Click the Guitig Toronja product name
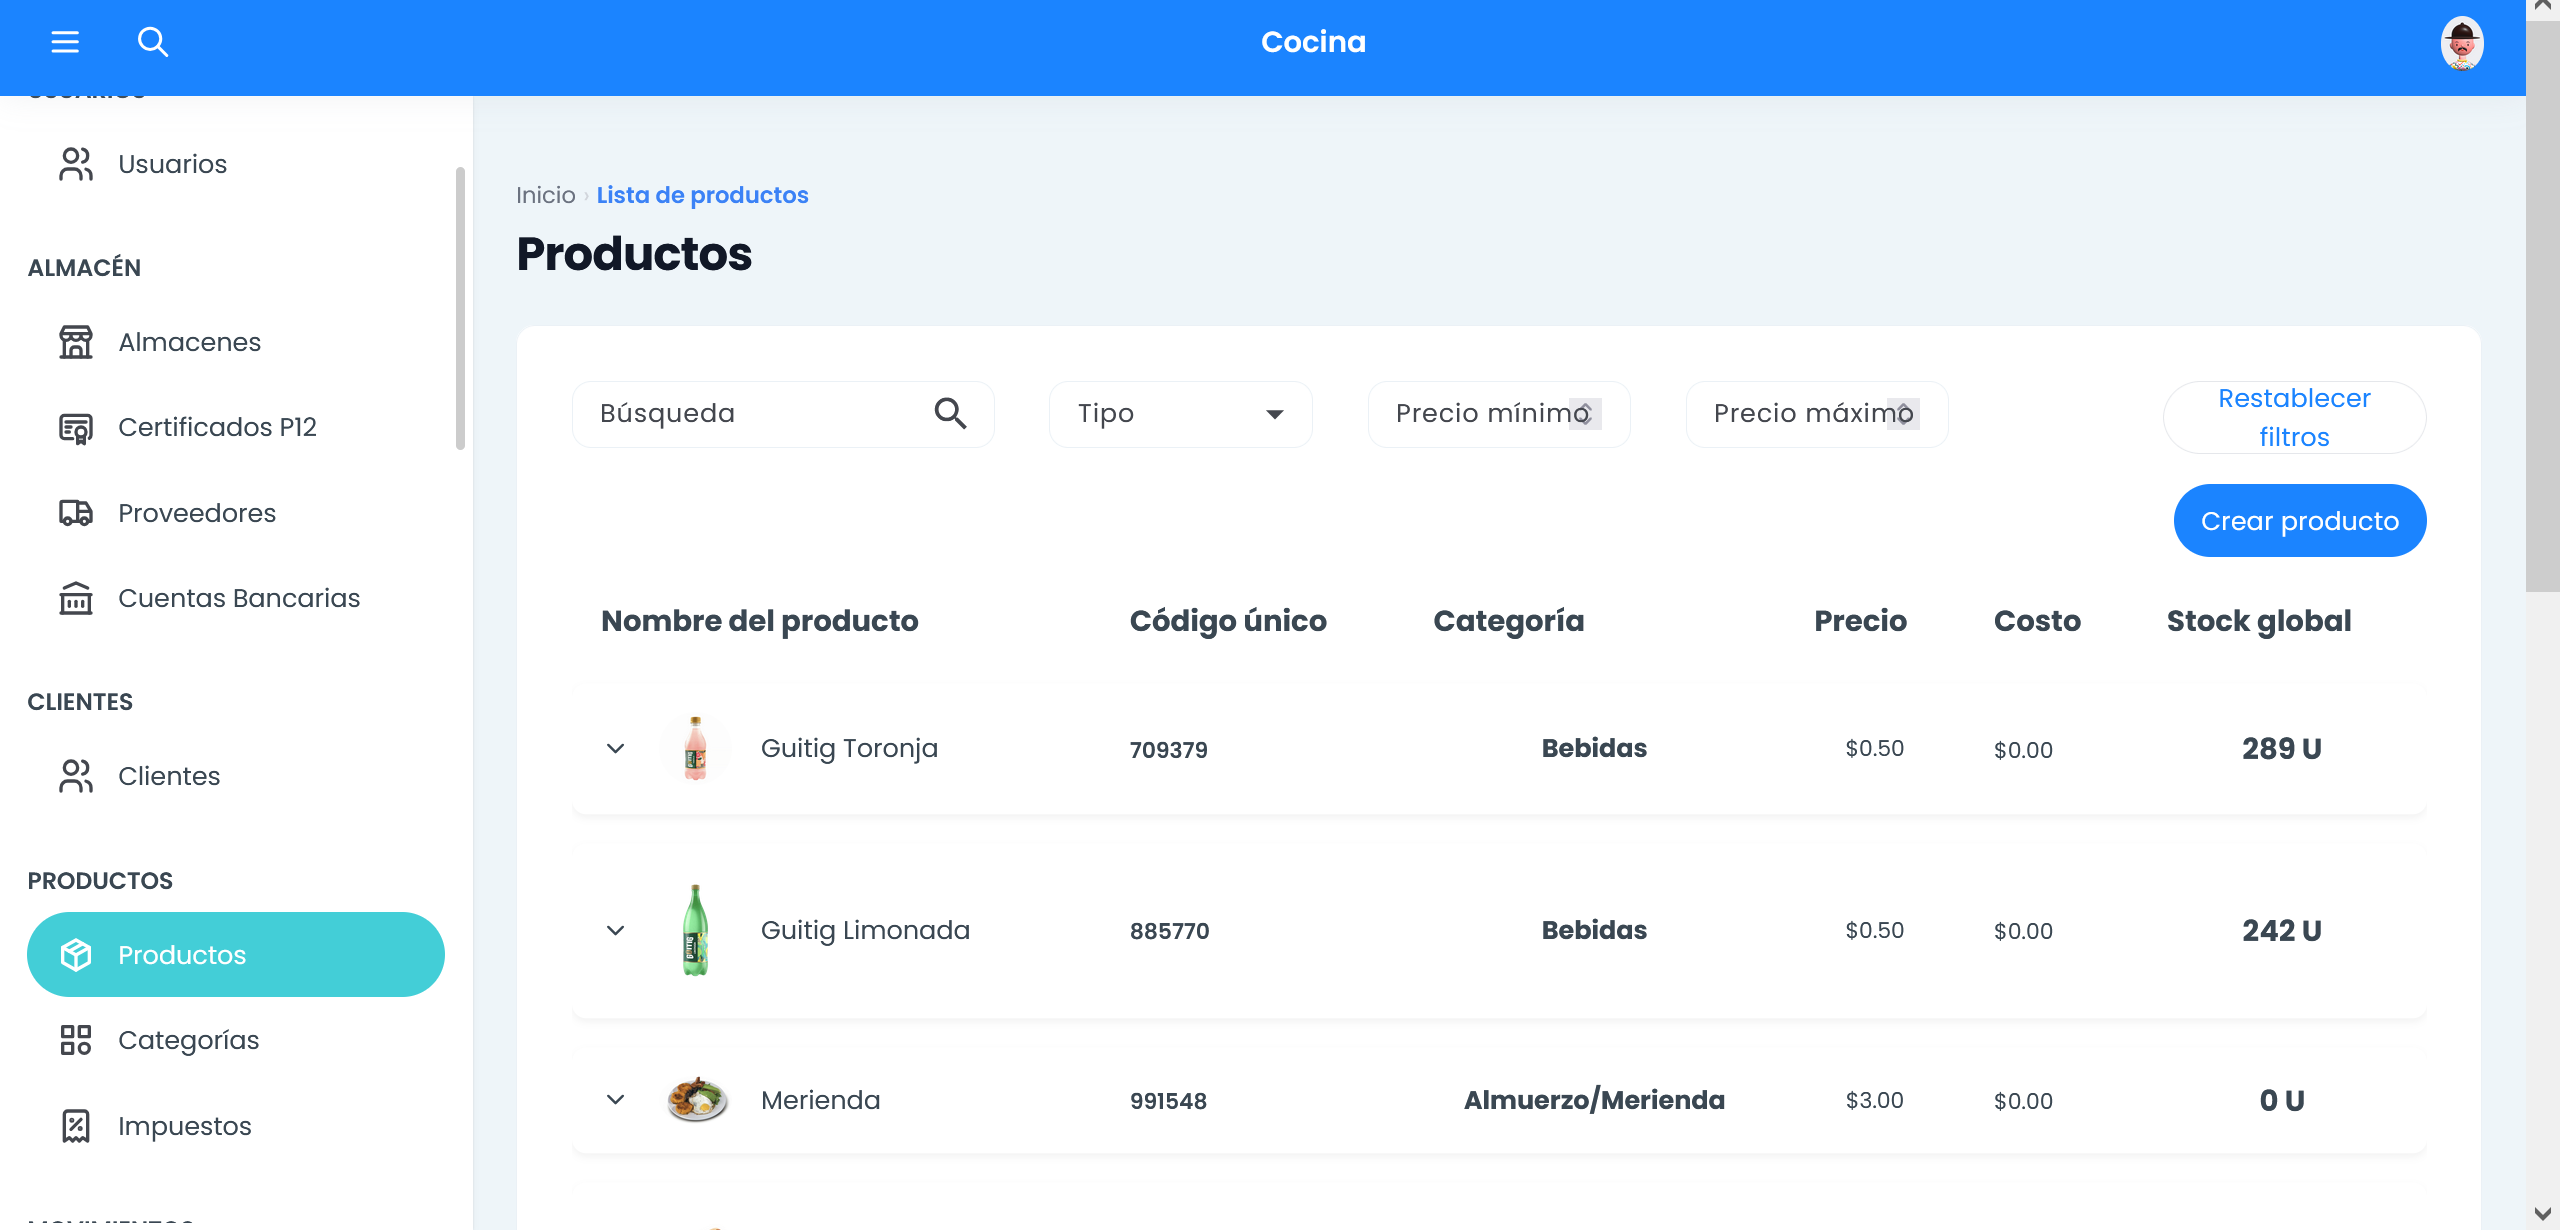Image resolution: width=2560 pixels, height=1230 pixels. point(849,748)
